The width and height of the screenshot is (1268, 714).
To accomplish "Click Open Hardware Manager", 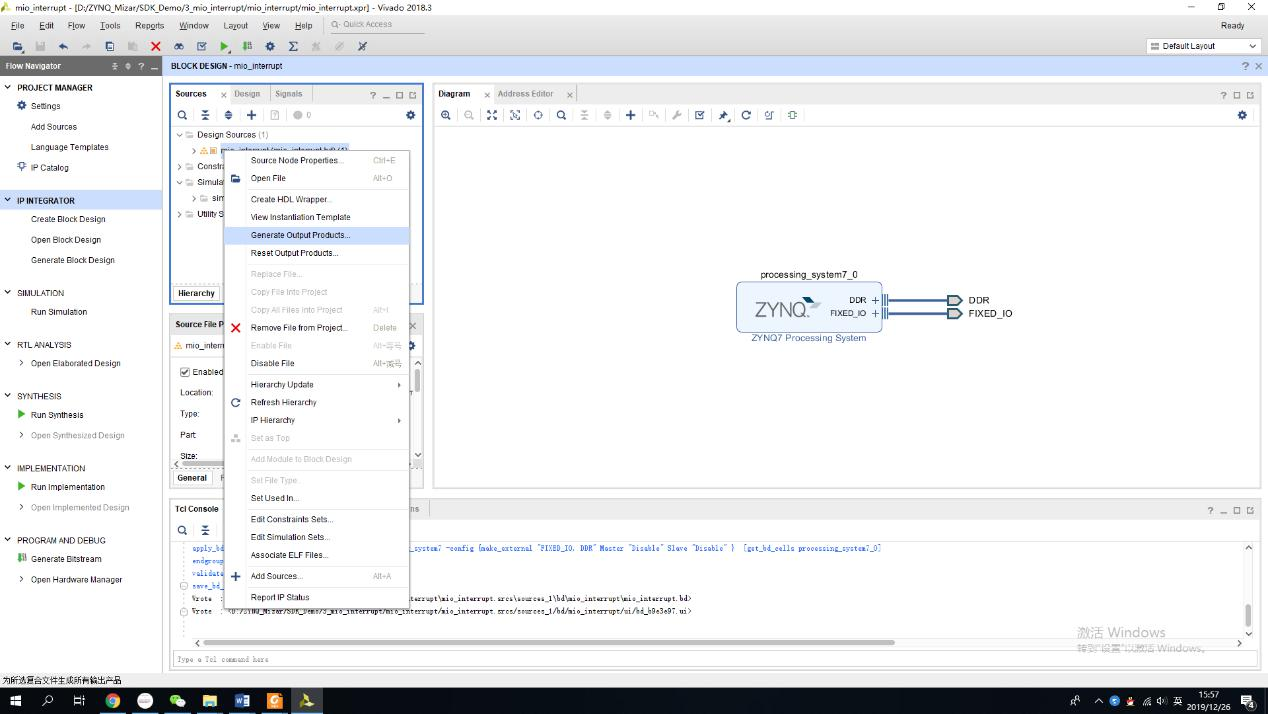I will point(76,580).
